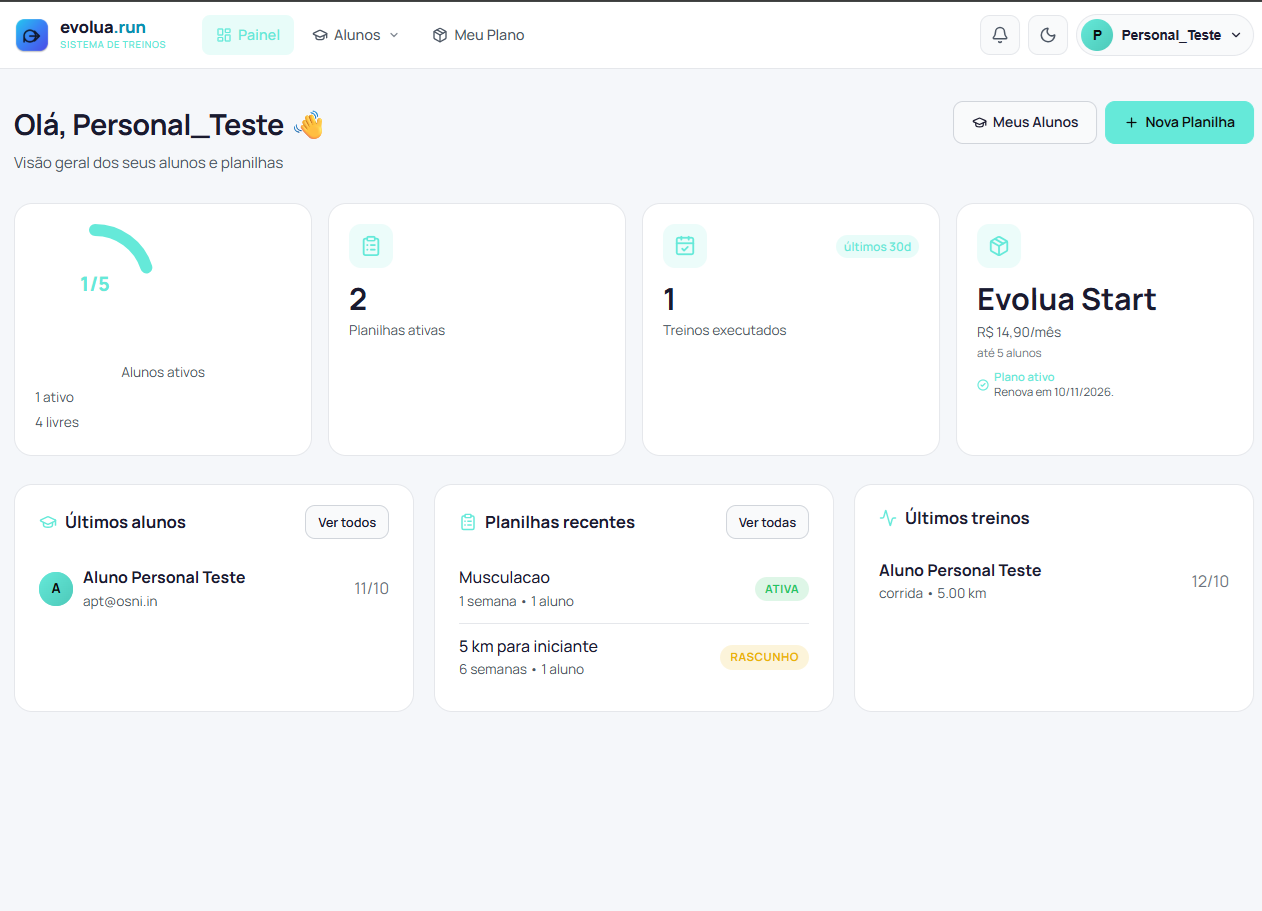Click the P avatar in the user menu
Viewport: 1262px width, 911px height.
click(1097, 35)
